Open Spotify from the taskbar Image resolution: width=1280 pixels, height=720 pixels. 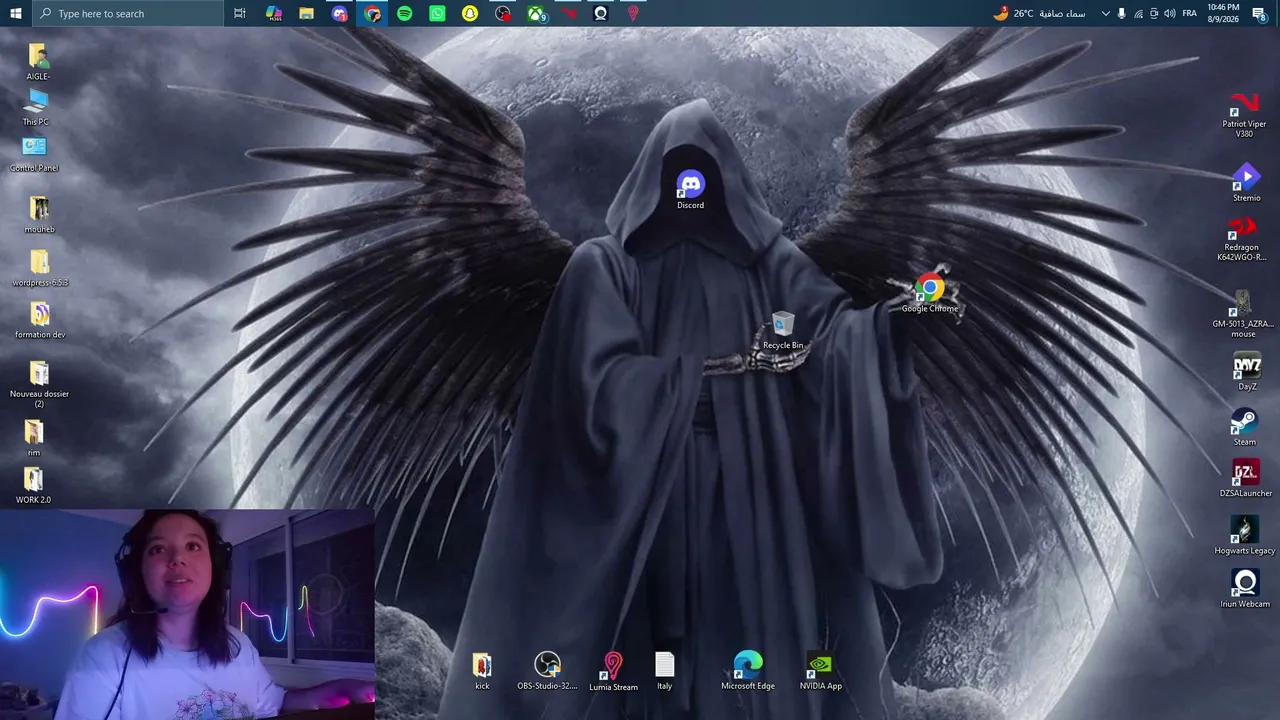404,13
